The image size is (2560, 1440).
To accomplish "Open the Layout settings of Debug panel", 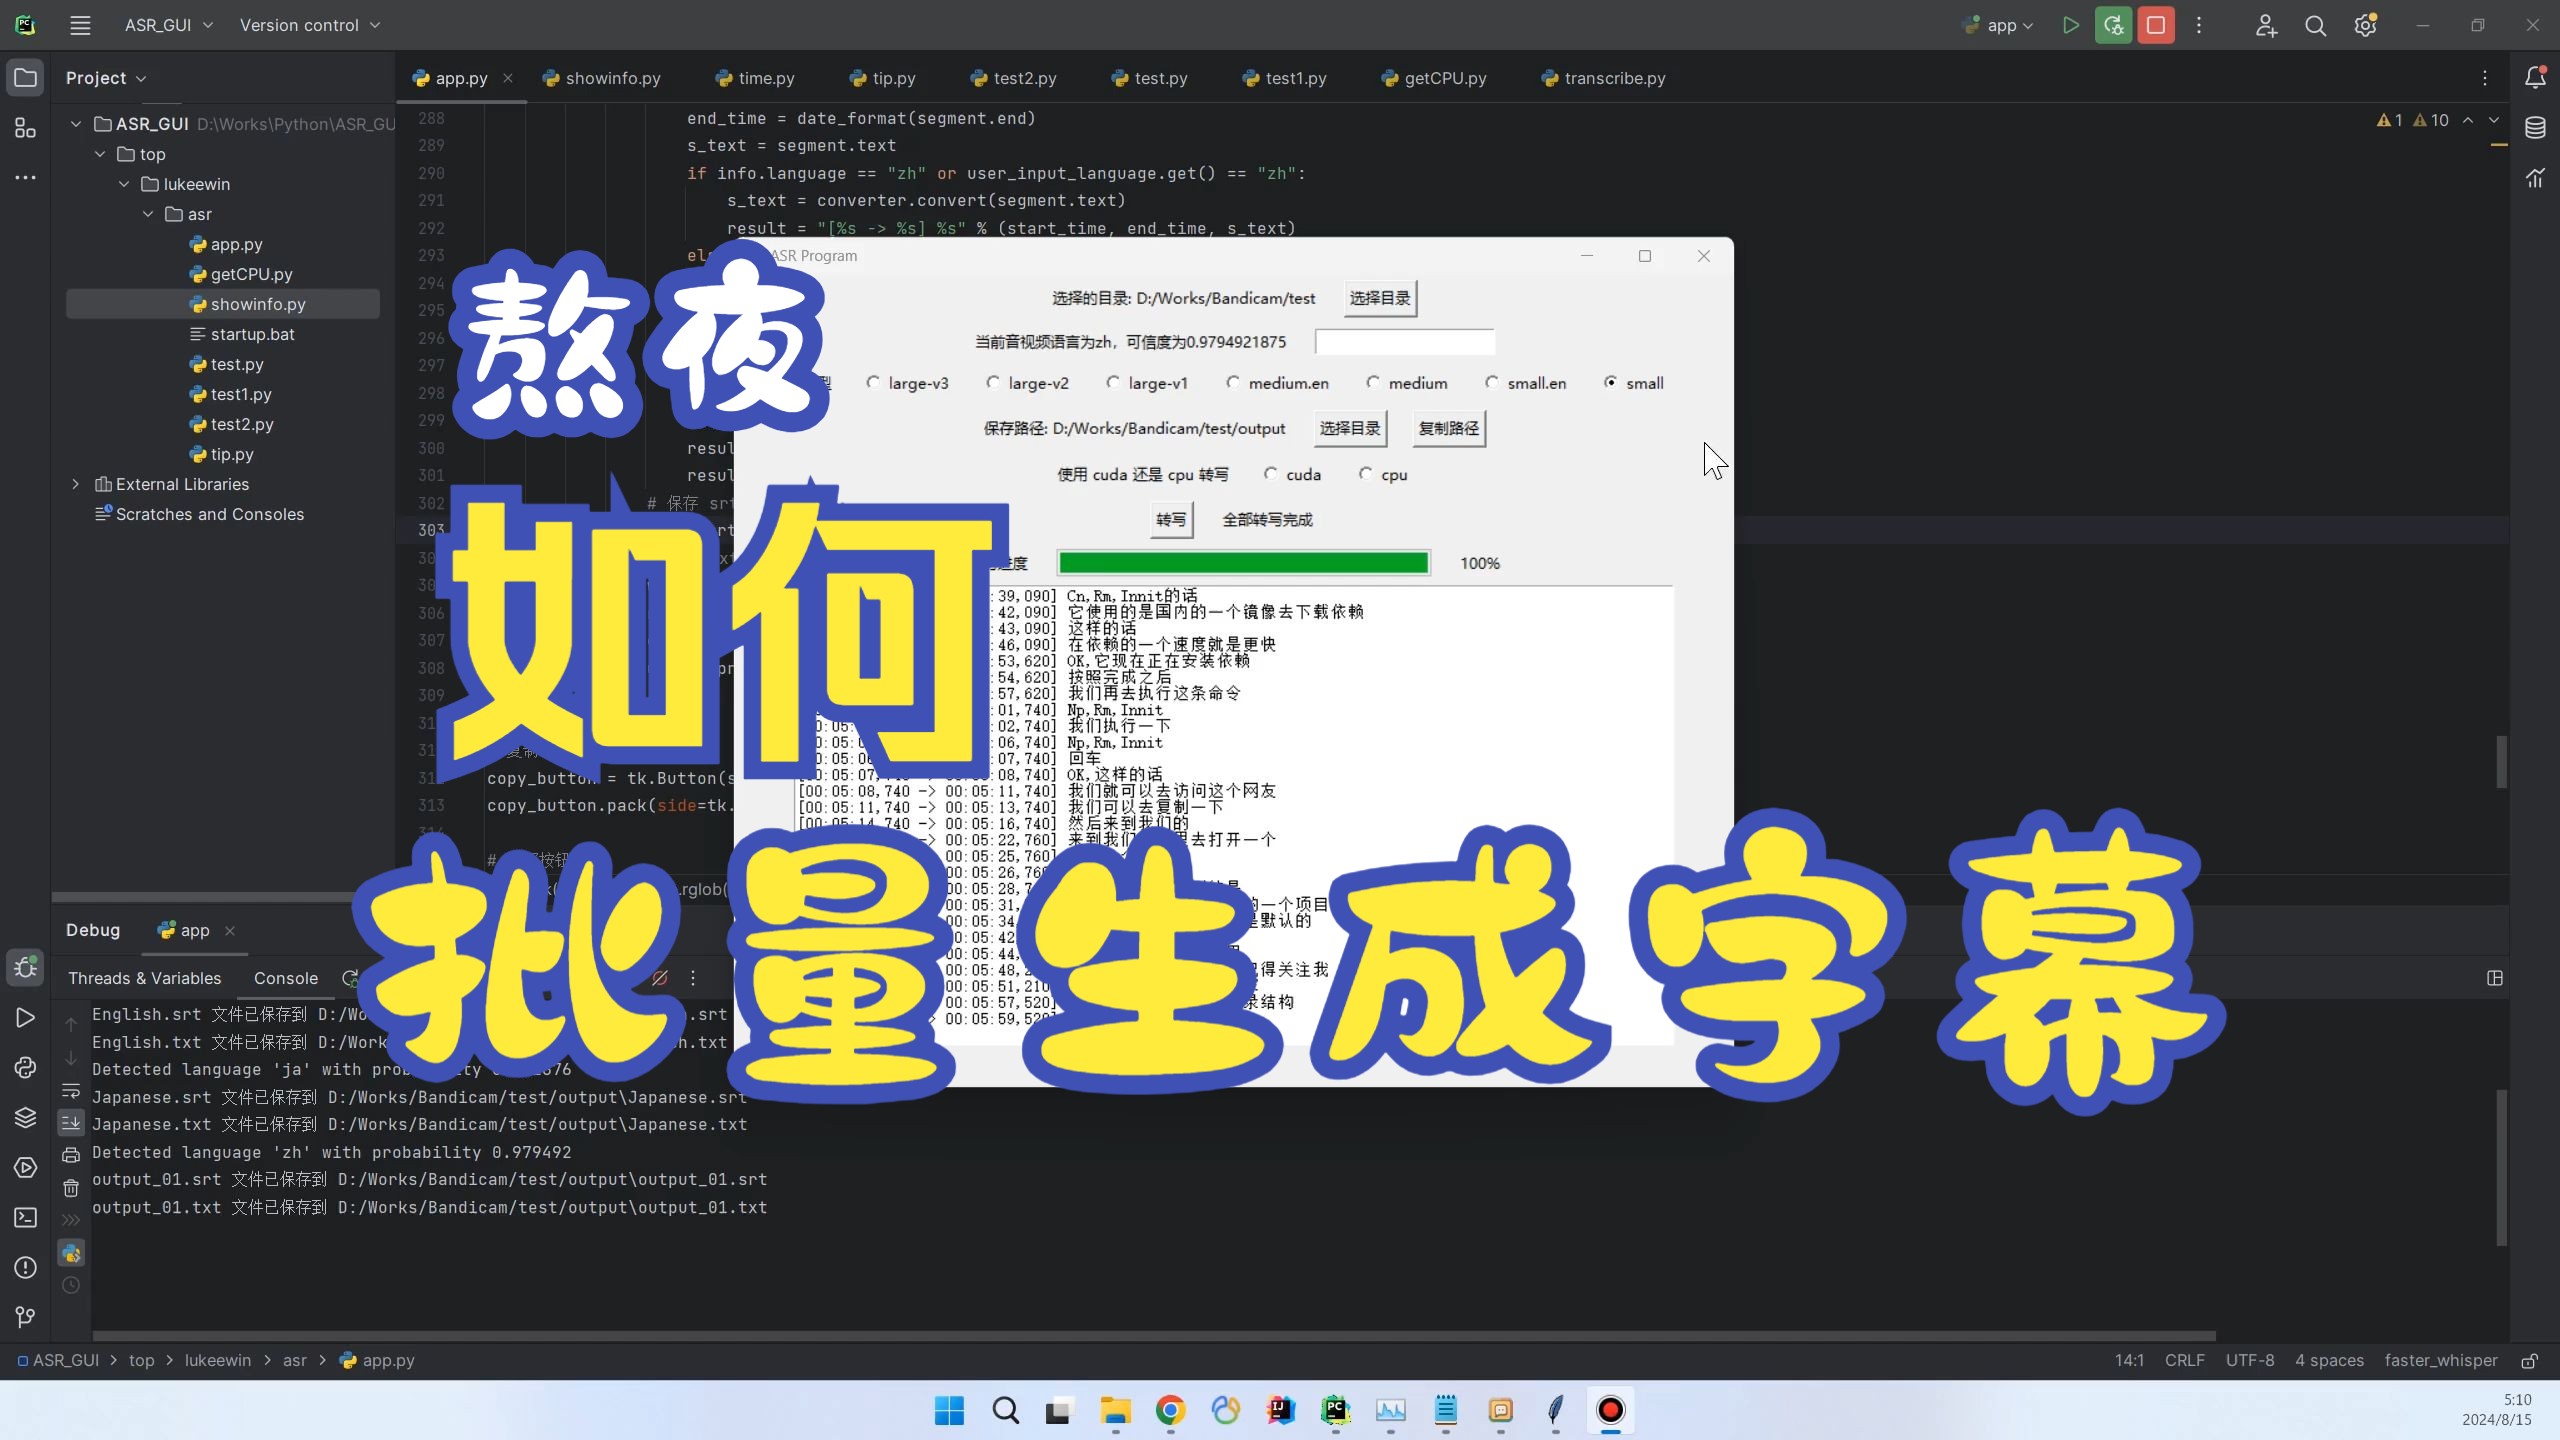I will [2494, 978].
